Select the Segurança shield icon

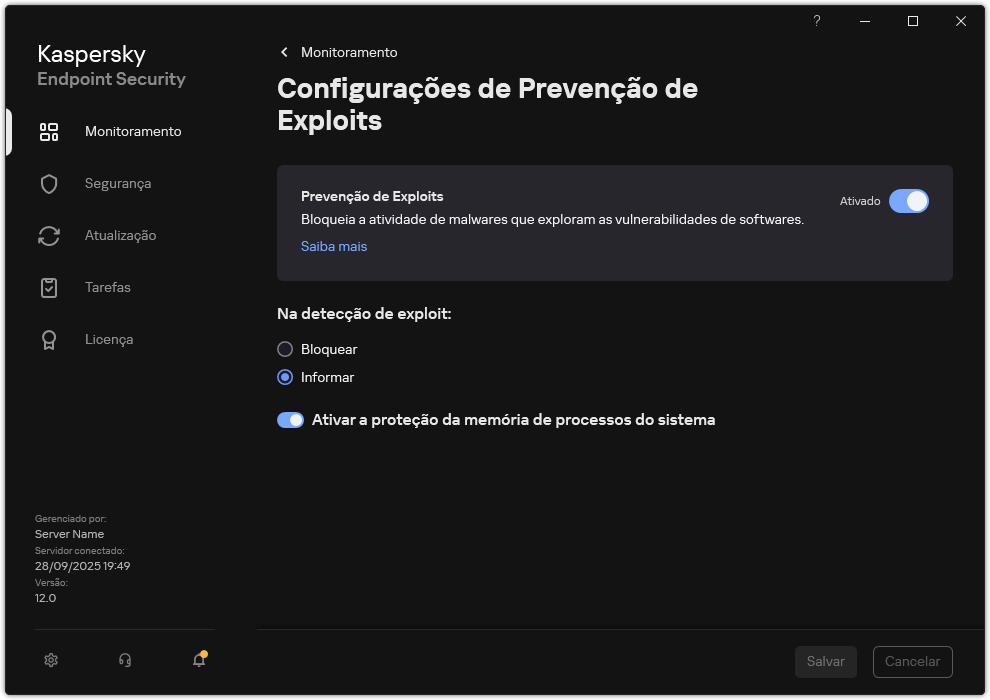tap(49, 183)
